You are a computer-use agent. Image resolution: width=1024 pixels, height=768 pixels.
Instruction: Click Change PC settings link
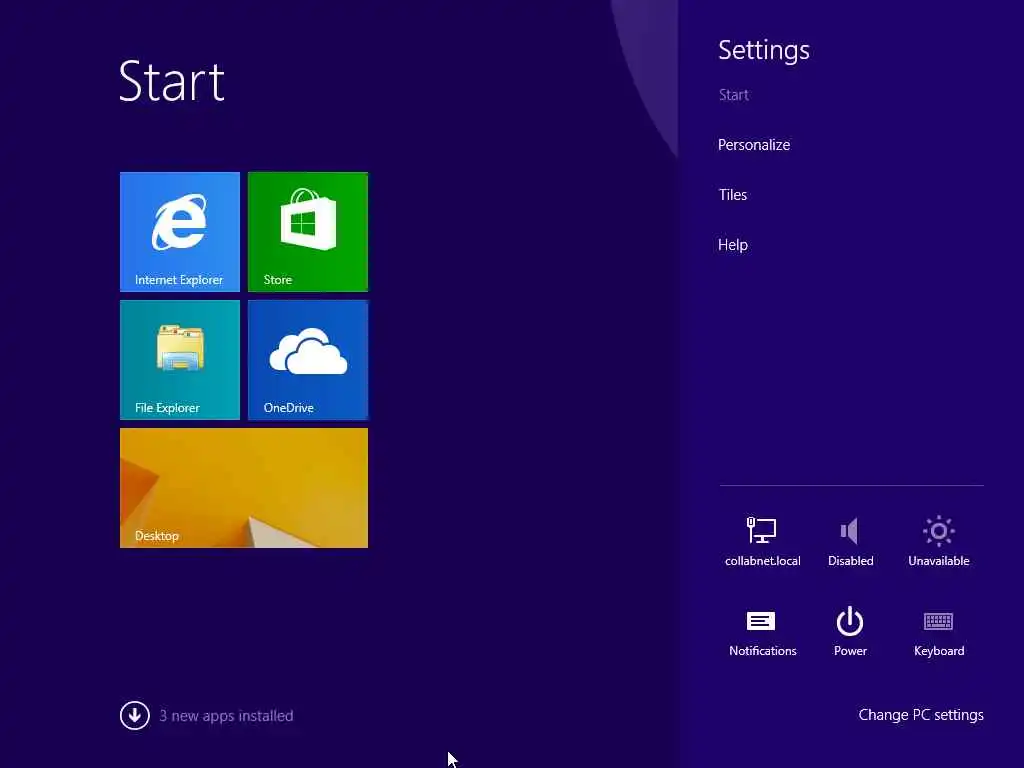point(921,715)
